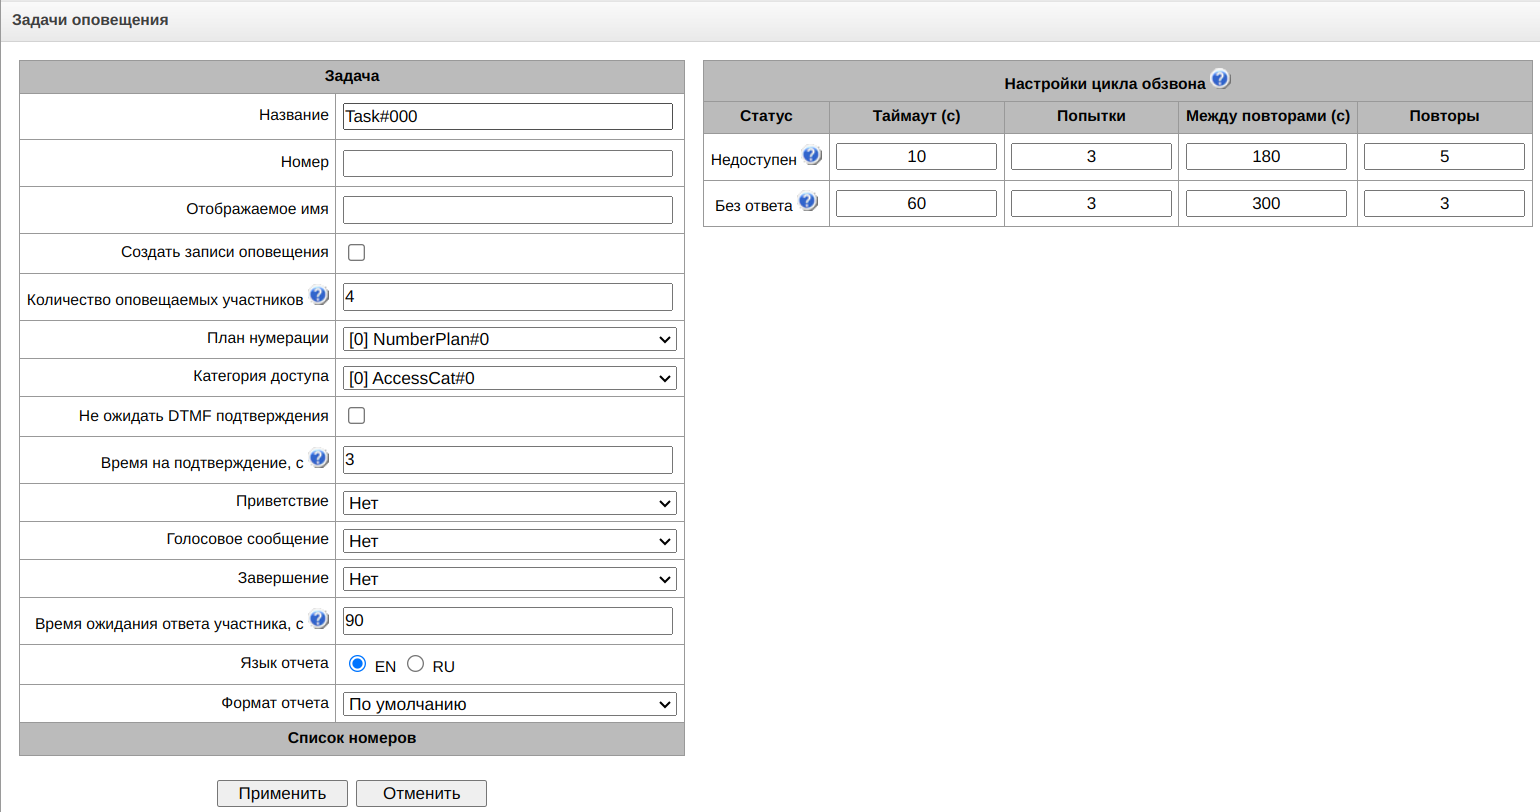Click help icon next to 'Без ответа' status
Viewport: 1540px width, 812px height.
[x=808, y=201]
